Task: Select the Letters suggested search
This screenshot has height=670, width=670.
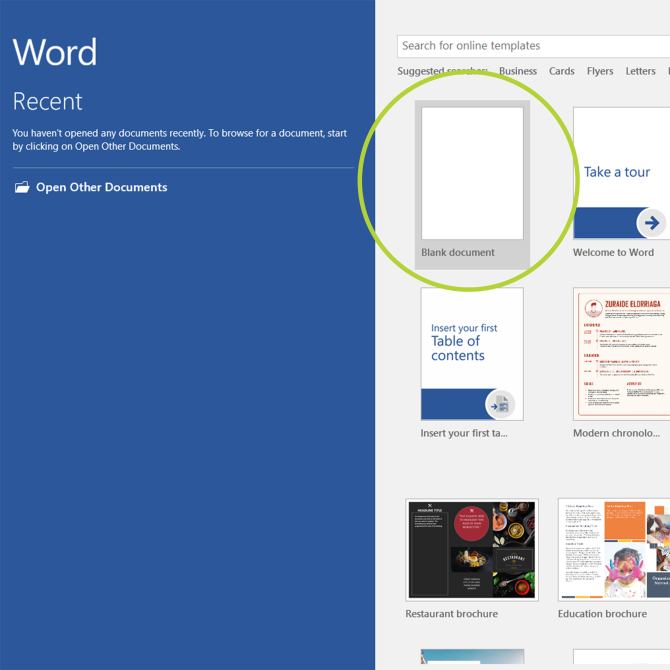Action: (640, 71)
